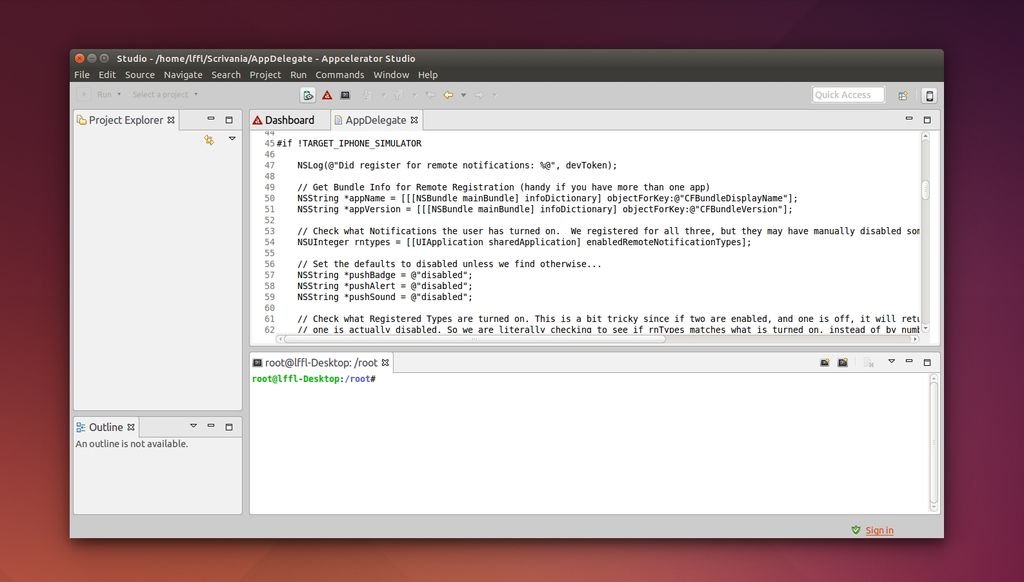Screen dimensions: 1024x582
Task: Open the Outline view menu dropdown
Action: point(193,427)
